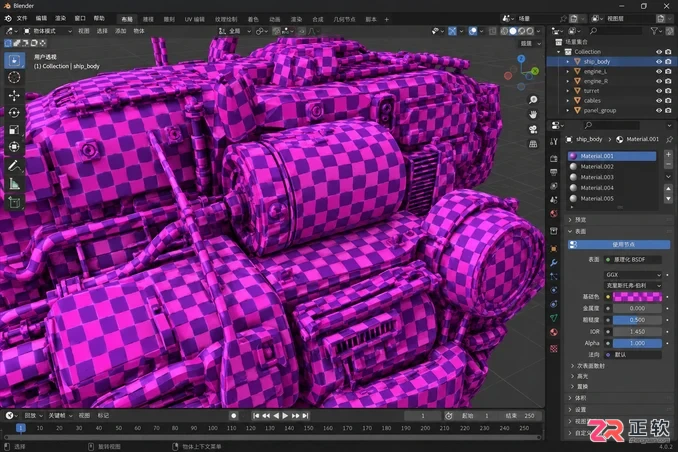This screenshot has width=678, height=452.
Task: Expand the 体积 volume panel
Action: click(x=618, y=398)
